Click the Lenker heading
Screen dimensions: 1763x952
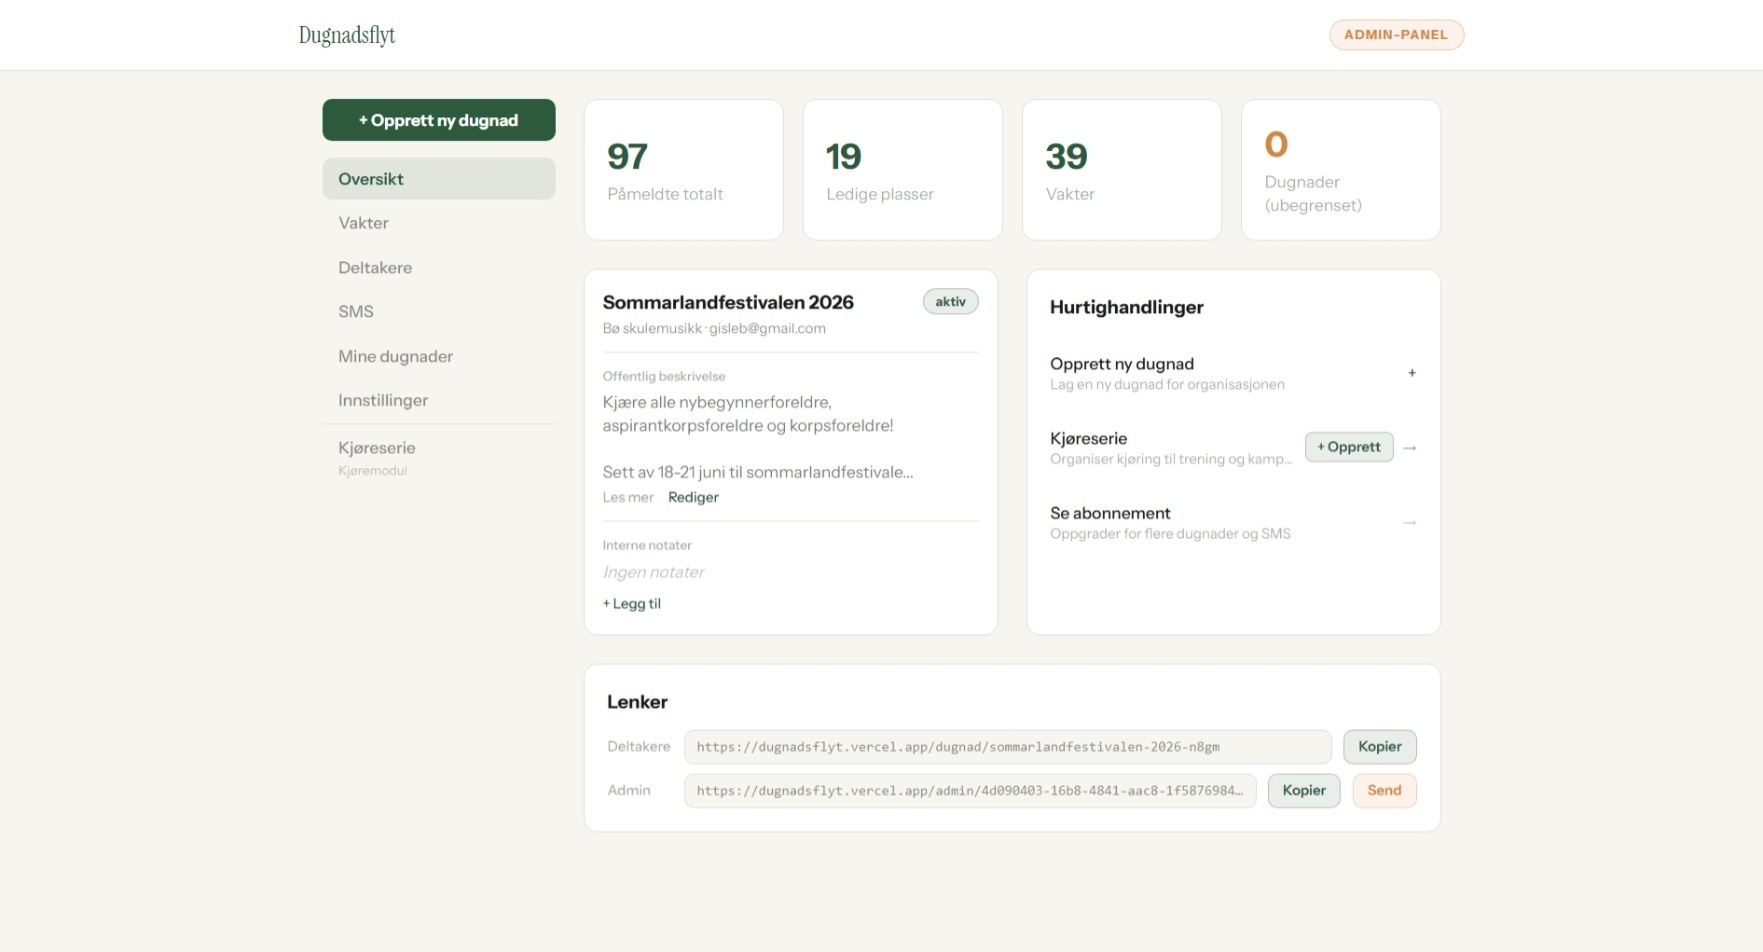637,702
